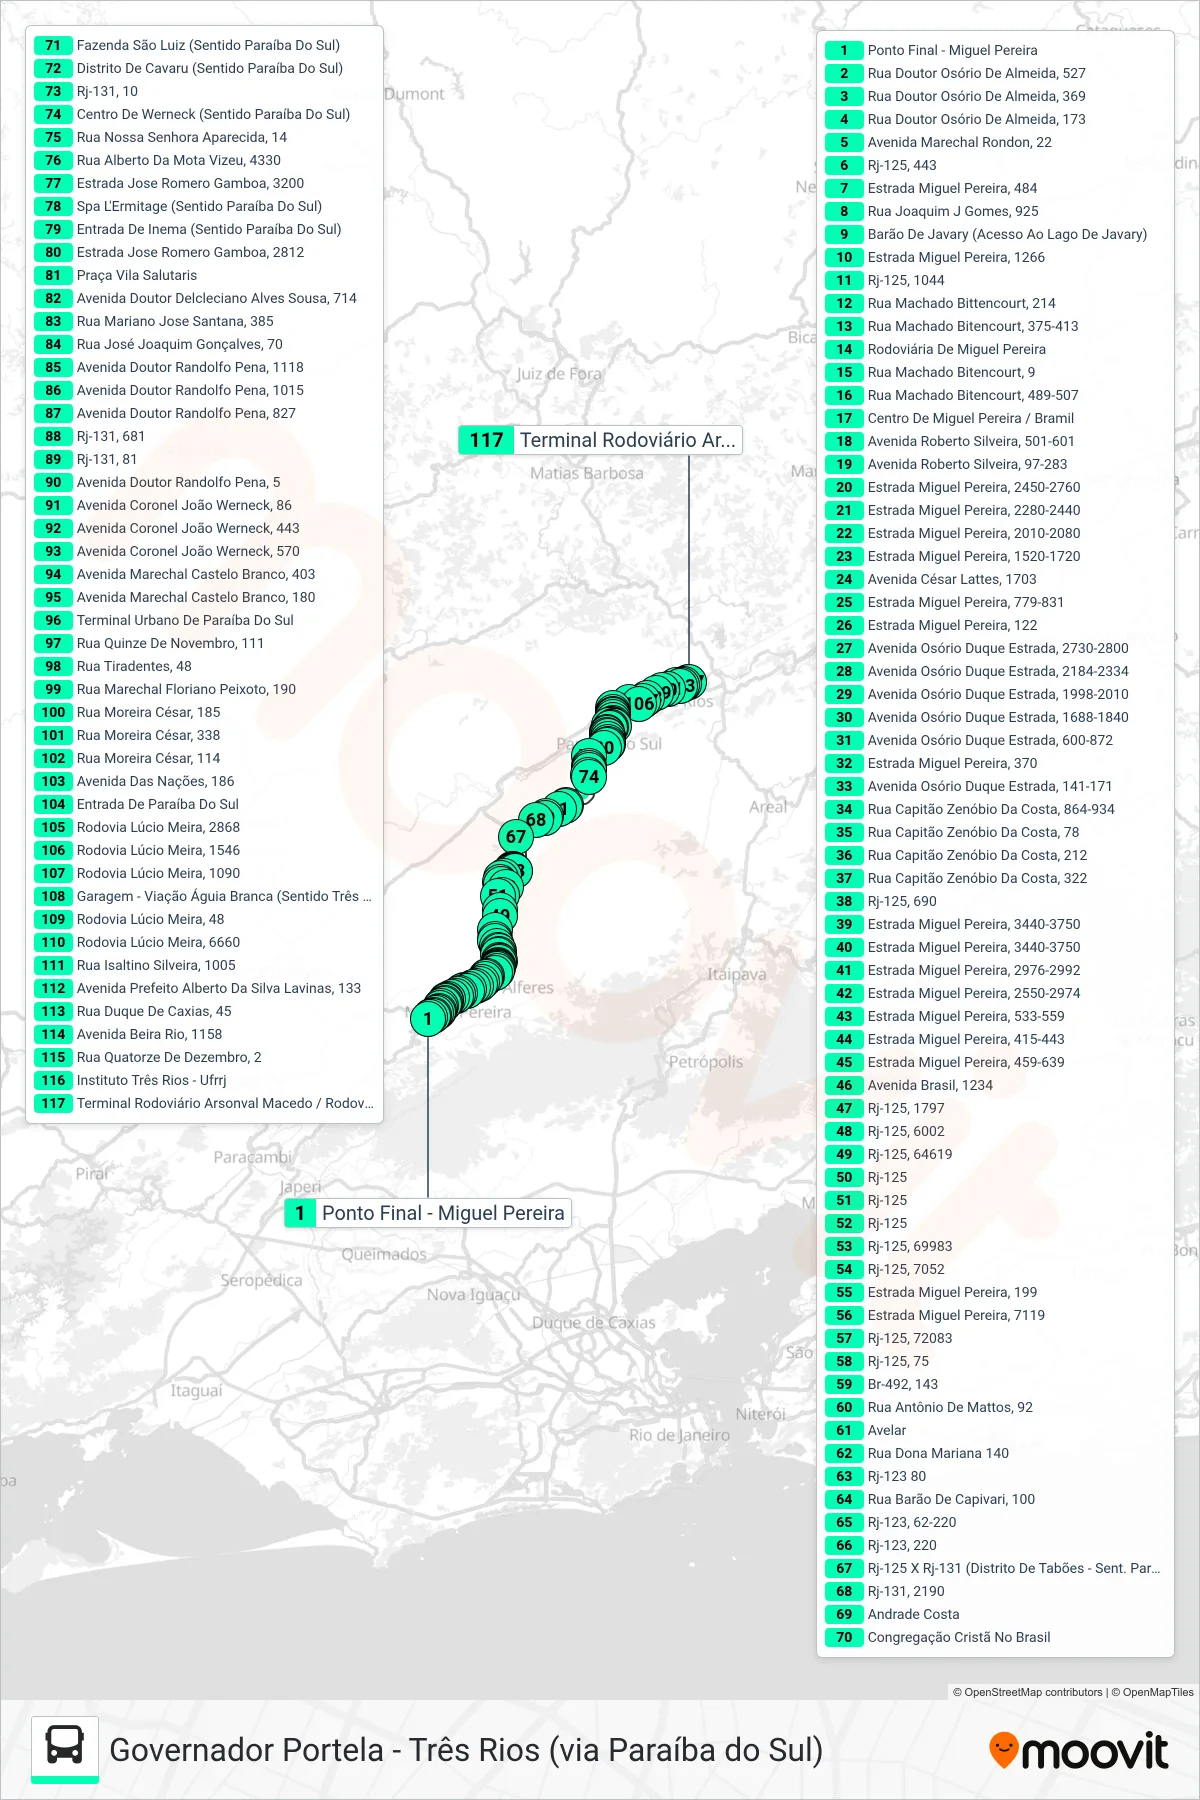Select stop 24 Avenida César Lattes, 1703
The width and height of the screenshot is (1200, 1800).
pyautogui.click(x=995, y=579)
